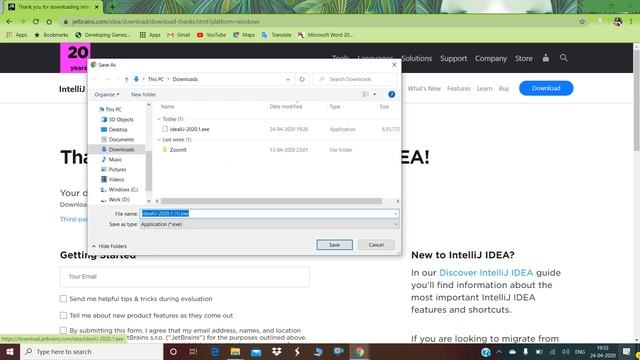640x360 pixels.
Task: Open the 'Save as type' dropdown
Action: (395, 224)
